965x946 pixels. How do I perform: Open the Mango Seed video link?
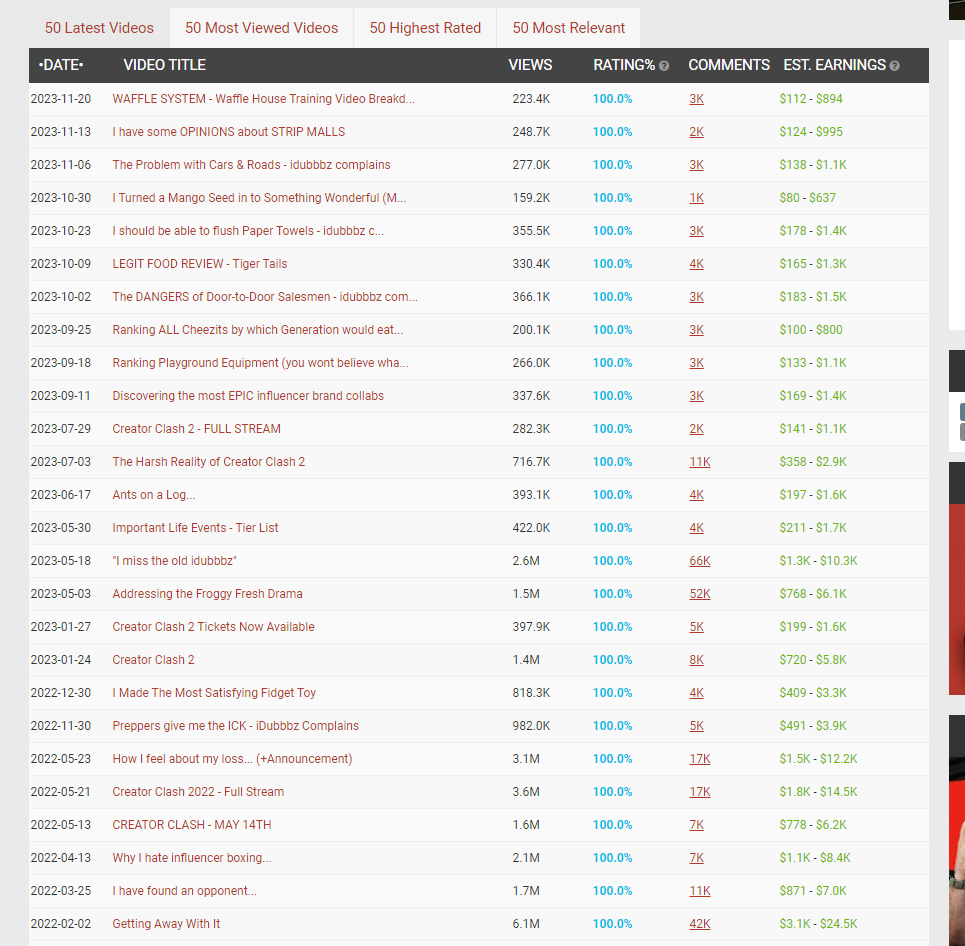(x=259, y=198)
